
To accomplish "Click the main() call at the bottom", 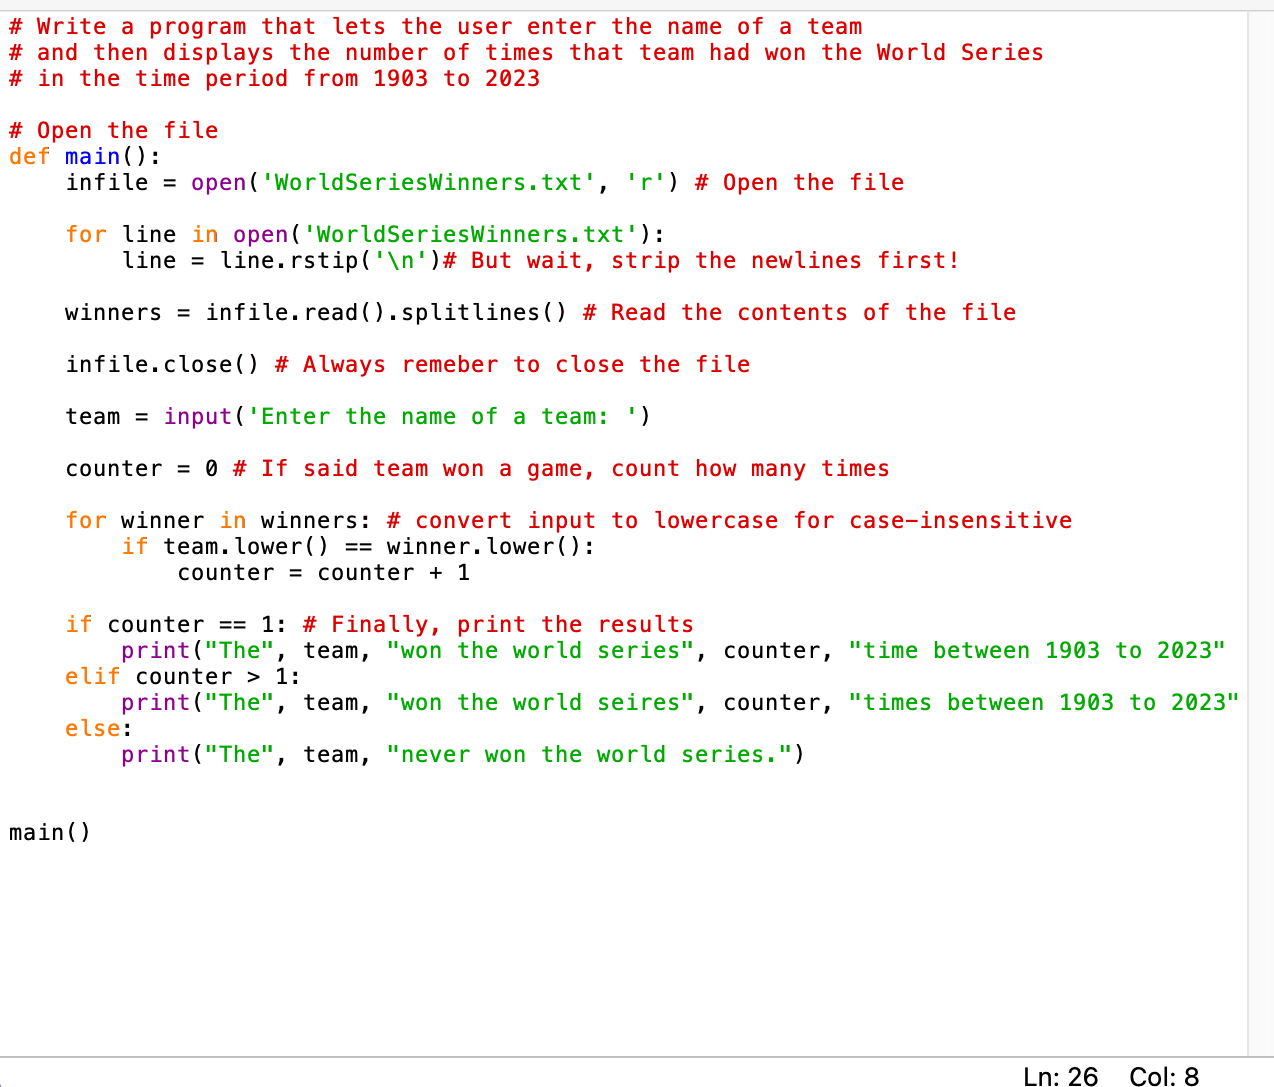I will pyautogui.click(x=48, y=831).
